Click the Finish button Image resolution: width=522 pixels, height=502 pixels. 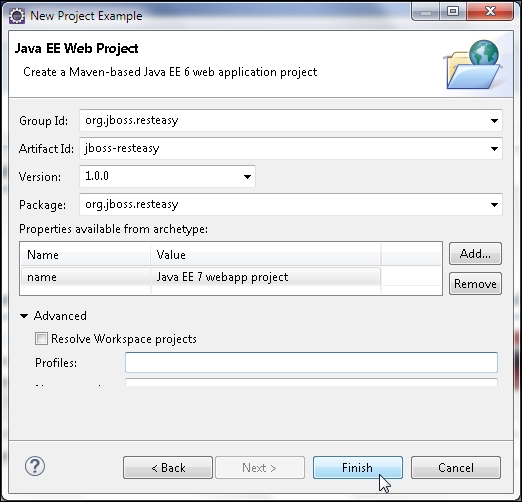point(358,468)
